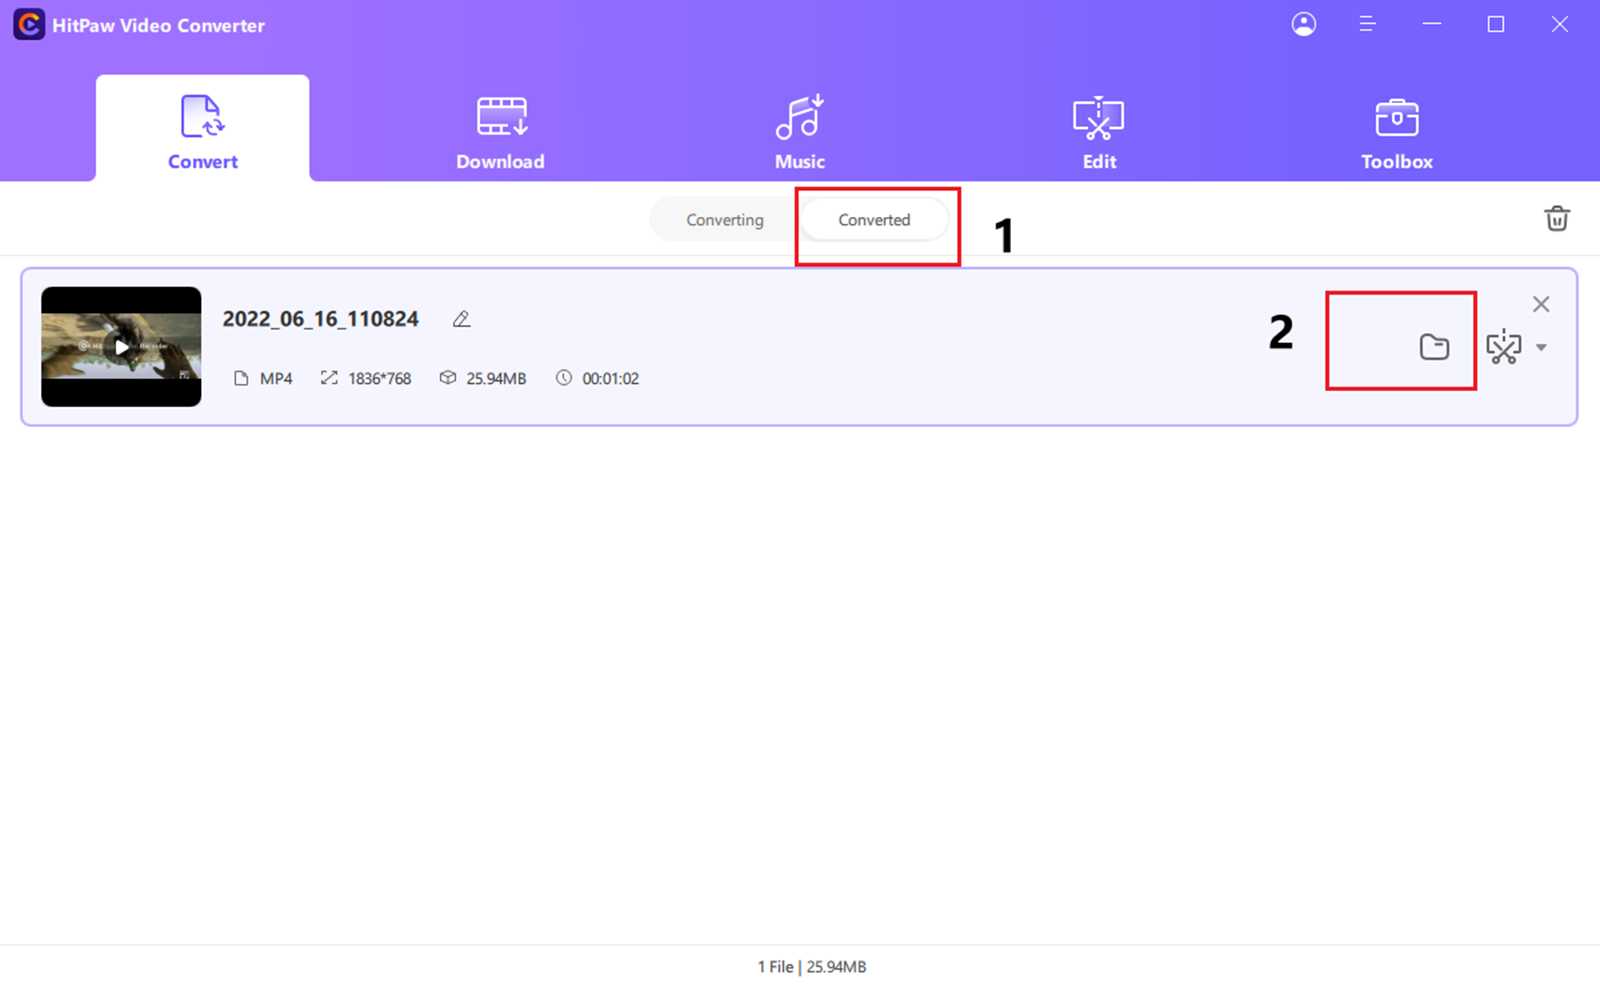This screenshot has height=987, width=1600.
Task: Expand the dropdown arrow beside the scissors icon
Action: pyautogui.click(x=1543, y=348)
